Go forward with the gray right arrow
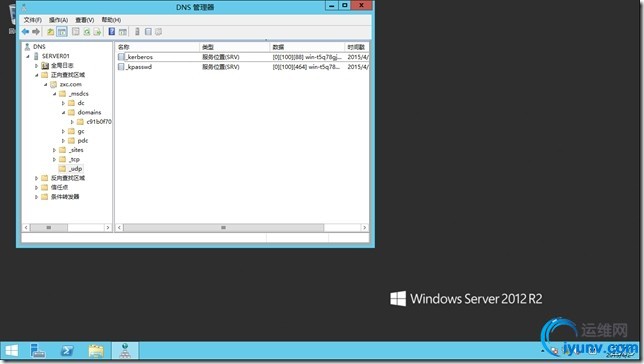 [36, 32]
